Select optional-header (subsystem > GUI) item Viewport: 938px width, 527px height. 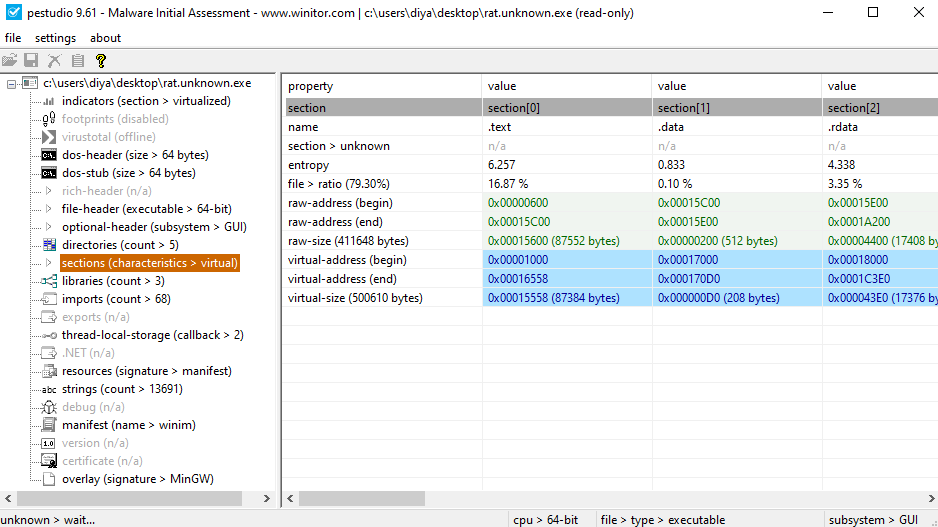tap(154, 227)
